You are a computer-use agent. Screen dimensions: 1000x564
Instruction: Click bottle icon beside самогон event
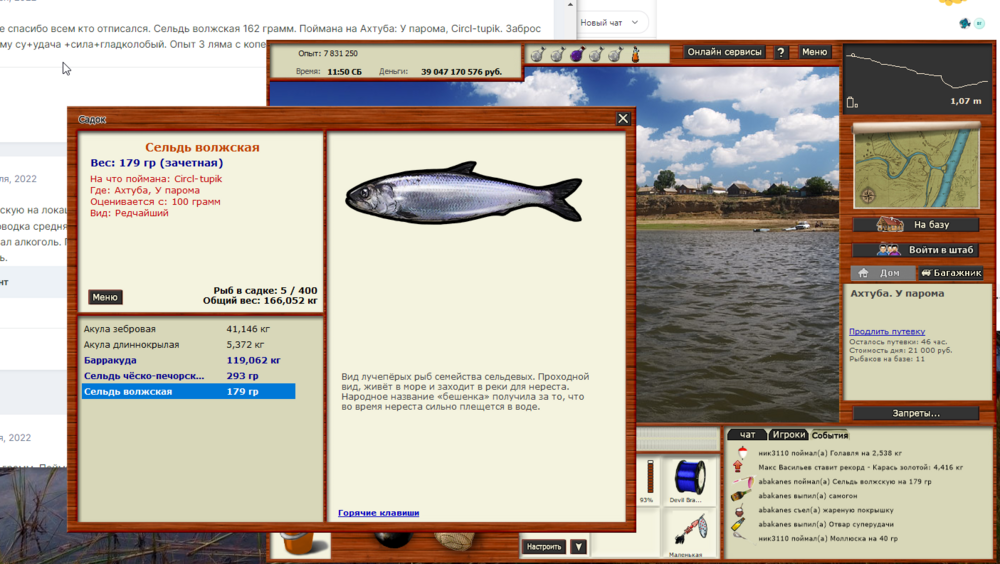point(740,496)
